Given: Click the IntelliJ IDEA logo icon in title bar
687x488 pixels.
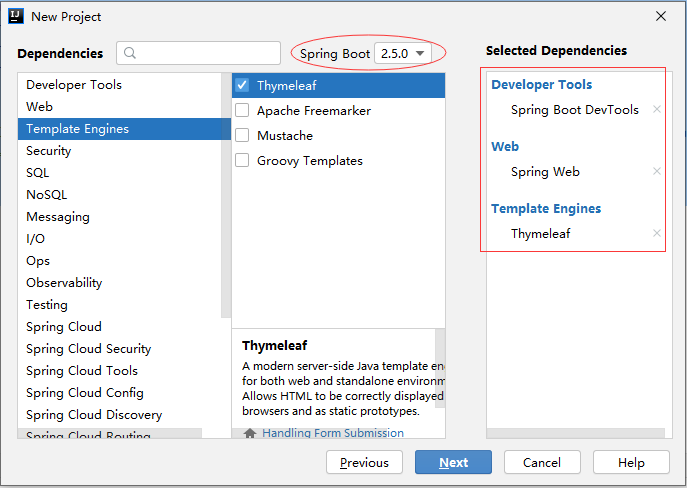Looking at the screenshot, I should pos(16,16).
